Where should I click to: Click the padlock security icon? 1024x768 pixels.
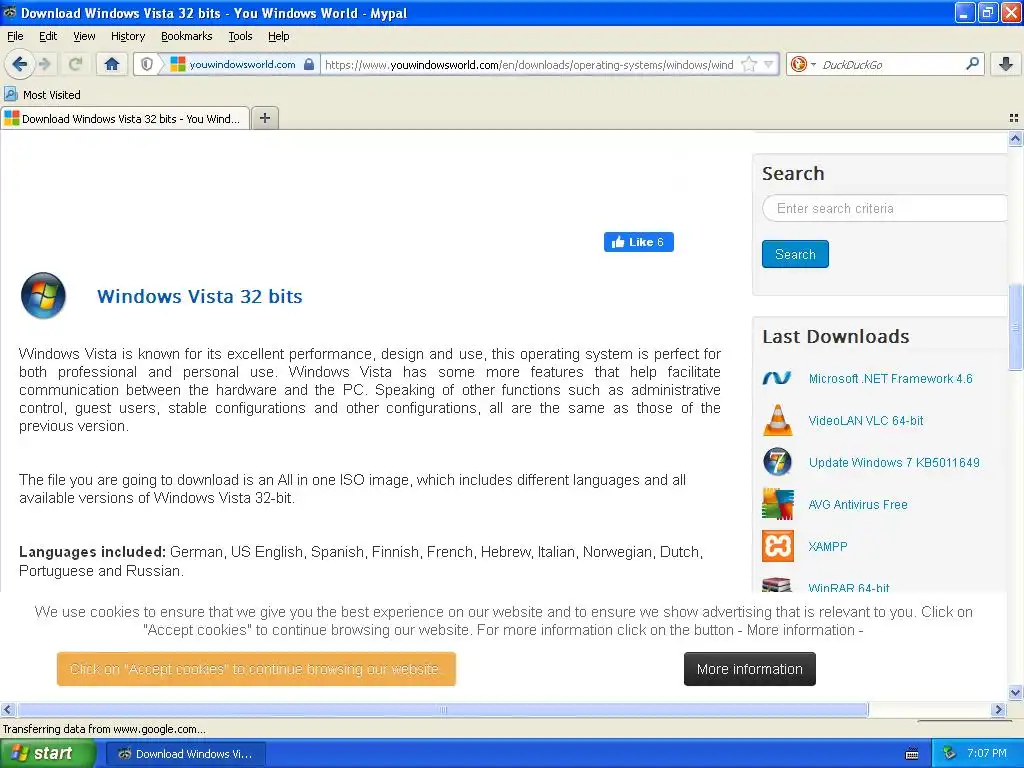[x=309, y=64]
